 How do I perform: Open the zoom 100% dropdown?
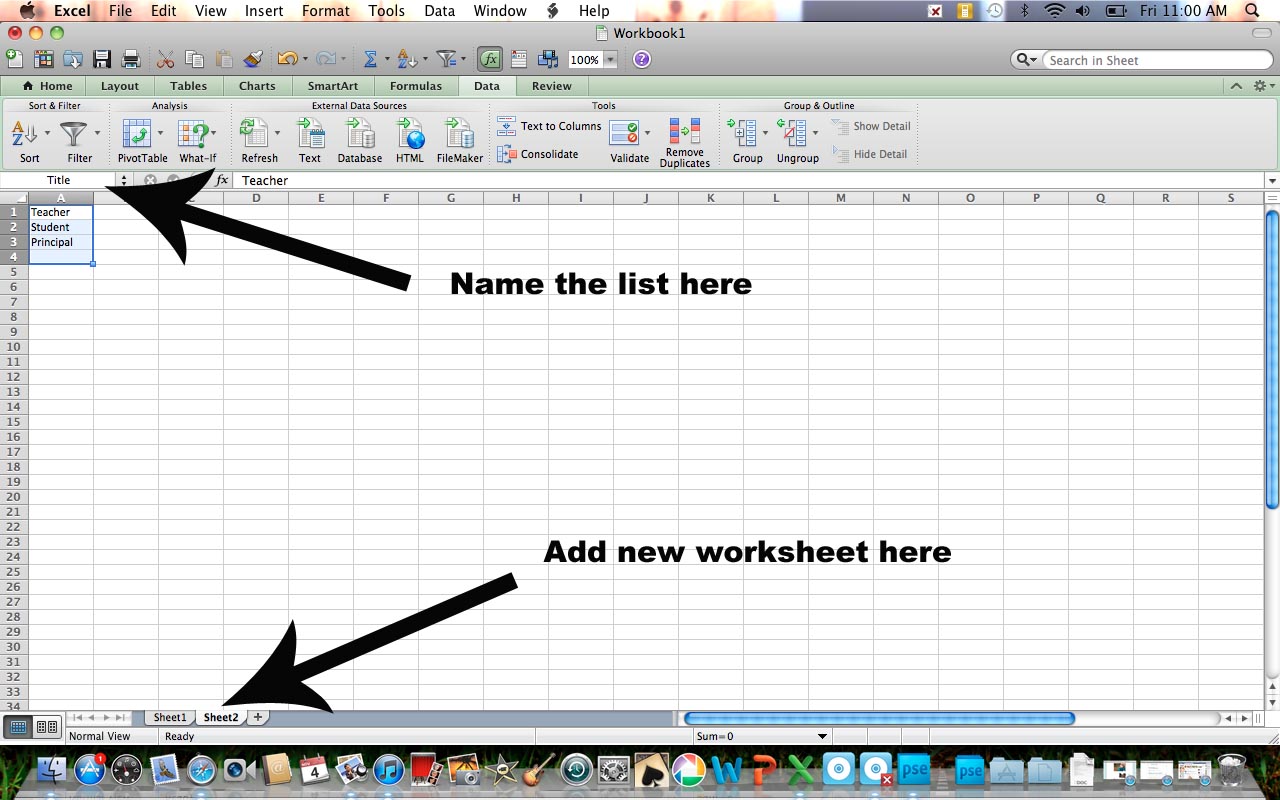[610, 60]
